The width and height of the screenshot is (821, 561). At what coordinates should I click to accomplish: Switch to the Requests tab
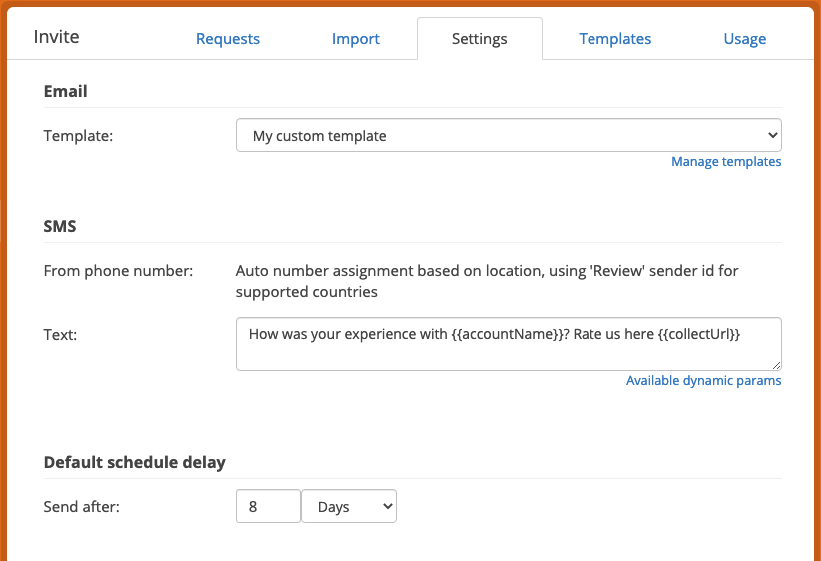point(228,39)
